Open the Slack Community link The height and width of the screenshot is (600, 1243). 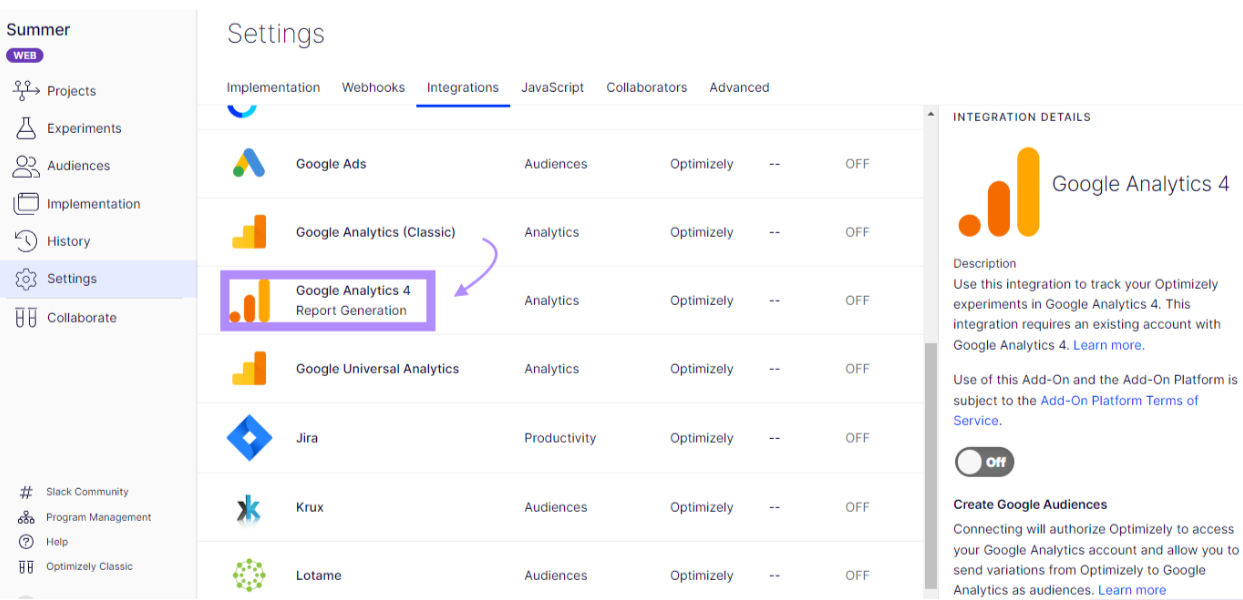87,492
